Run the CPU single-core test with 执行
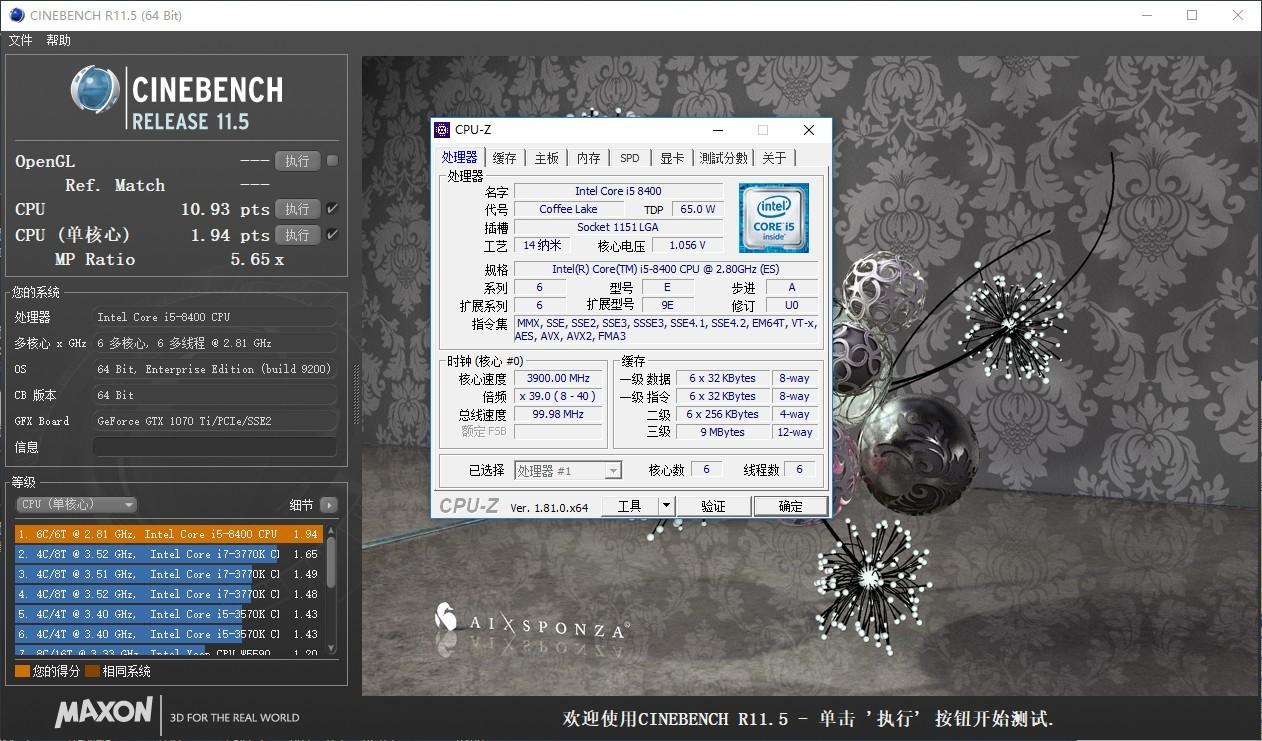Image resolution: width=1262 pixels, height=741 pixels. 298,235
